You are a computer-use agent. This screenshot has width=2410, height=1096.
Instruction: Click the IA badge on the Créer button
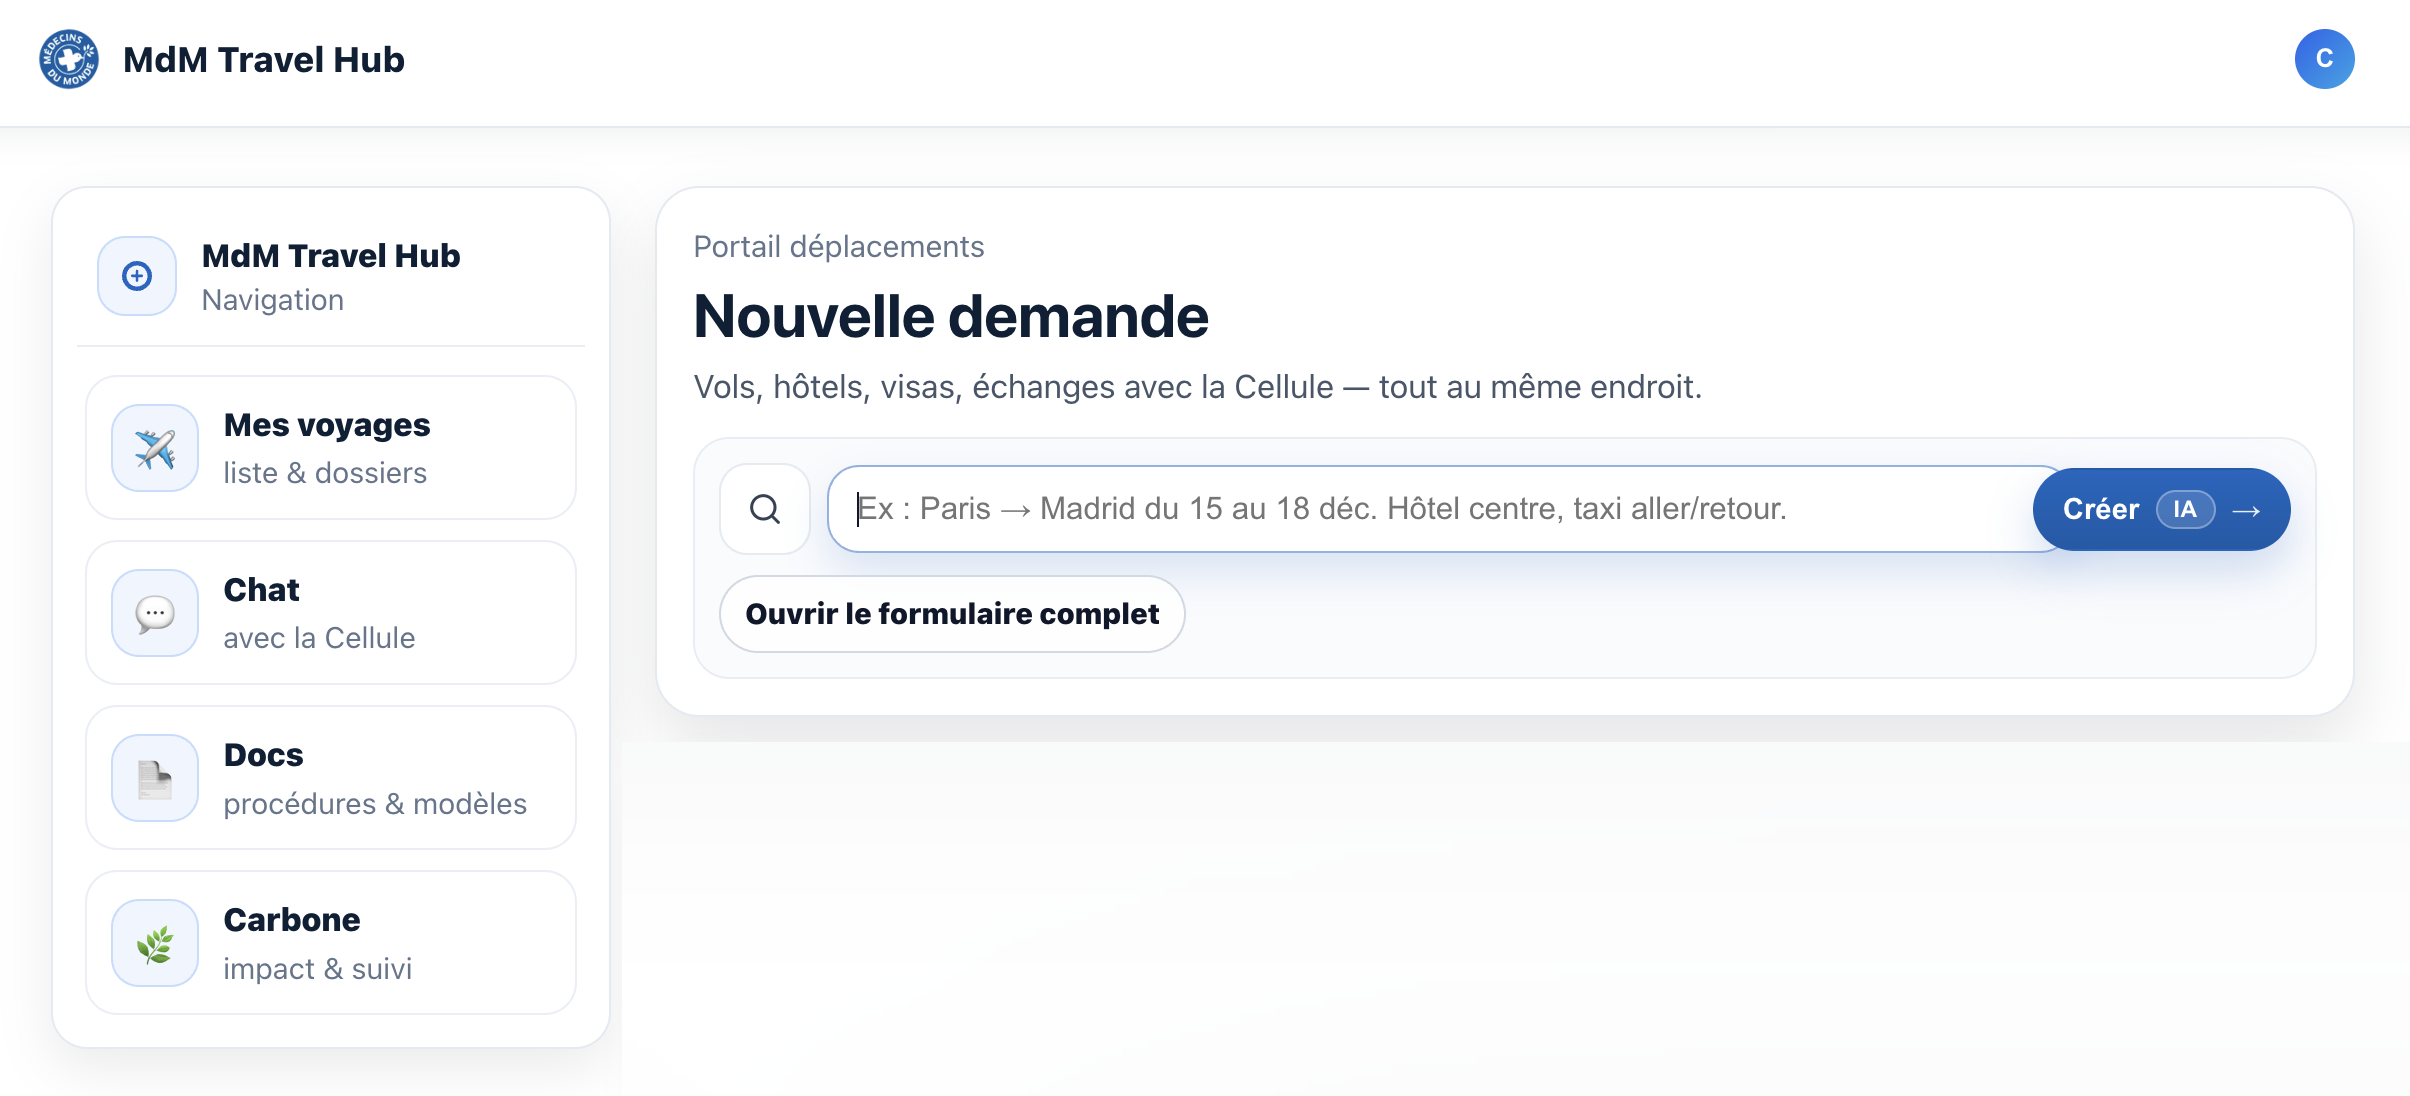click(2184, 509)
